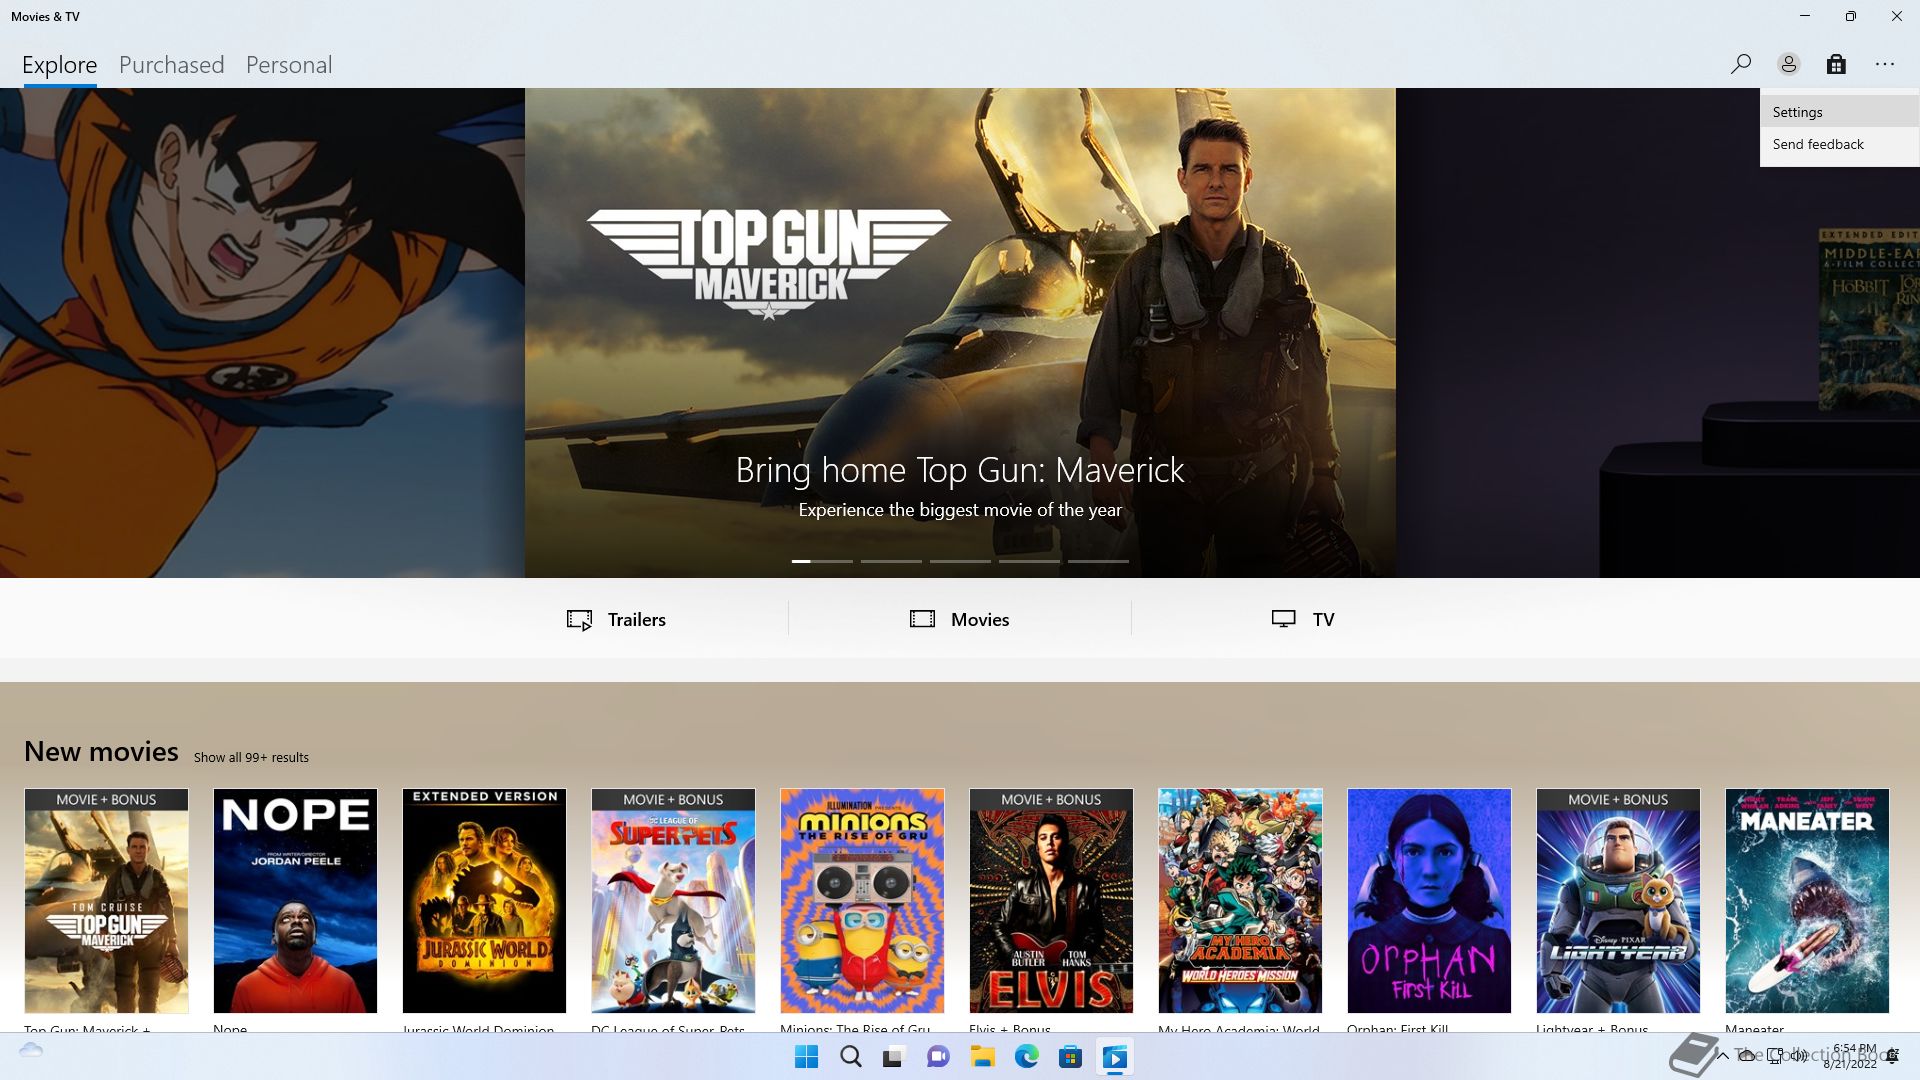1920x1080 pixels.
Task: Open the TV category
Action: [1302, 619]
